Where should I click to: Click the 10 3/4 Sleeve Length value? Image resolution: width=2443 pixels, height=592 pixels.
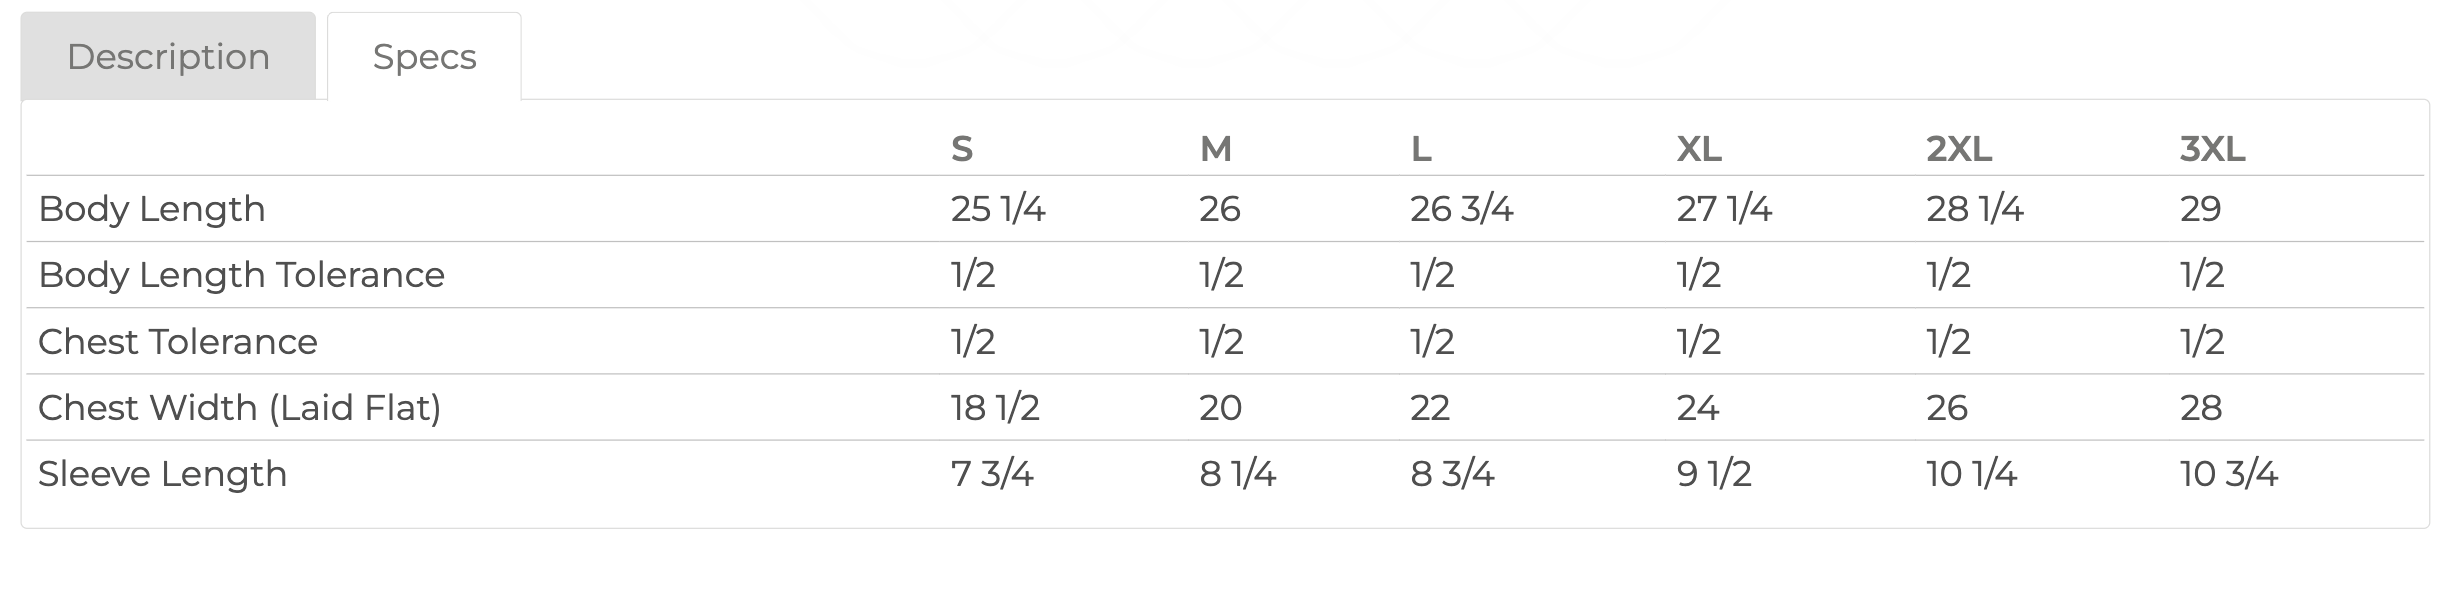point(2228,474)
